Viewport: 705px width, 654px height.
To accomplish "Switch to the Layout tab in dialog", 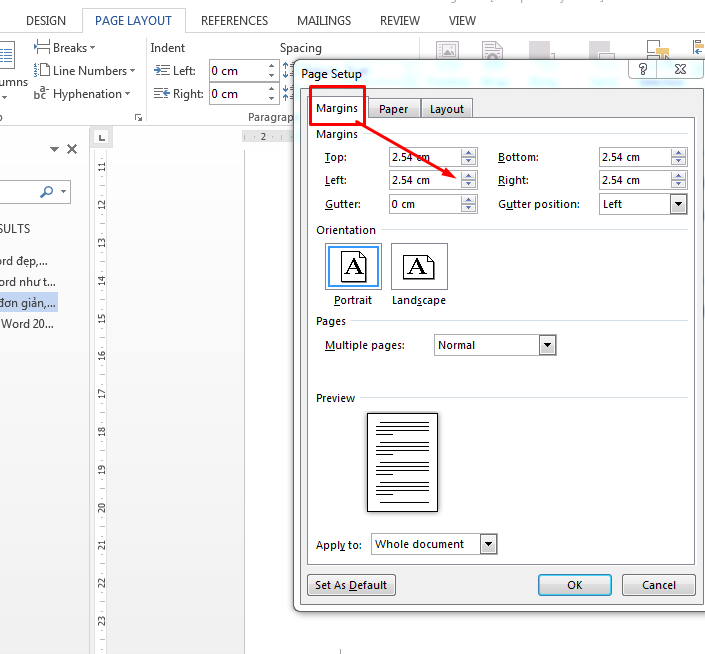I will [447, 109].
